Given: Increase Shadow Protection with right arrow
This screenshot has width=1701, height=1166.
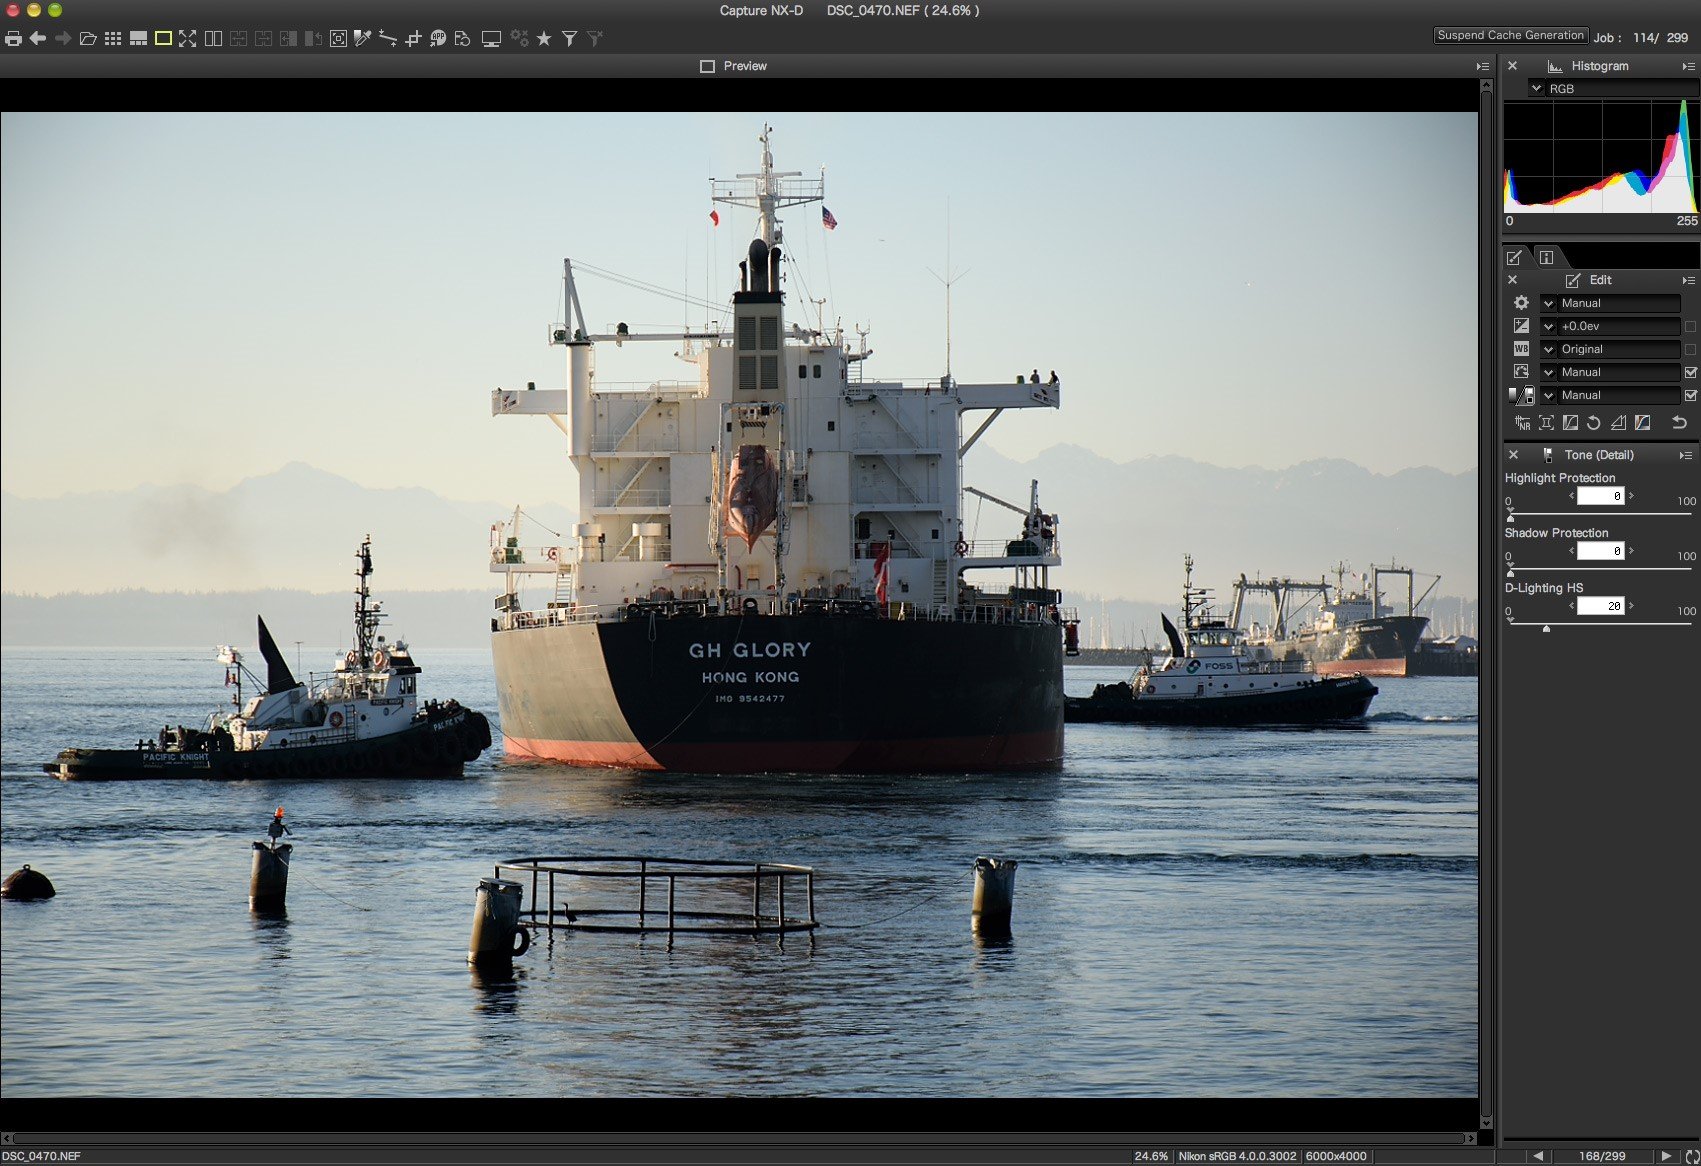Looking at the screenshot, I should [x=1631, y=550].
